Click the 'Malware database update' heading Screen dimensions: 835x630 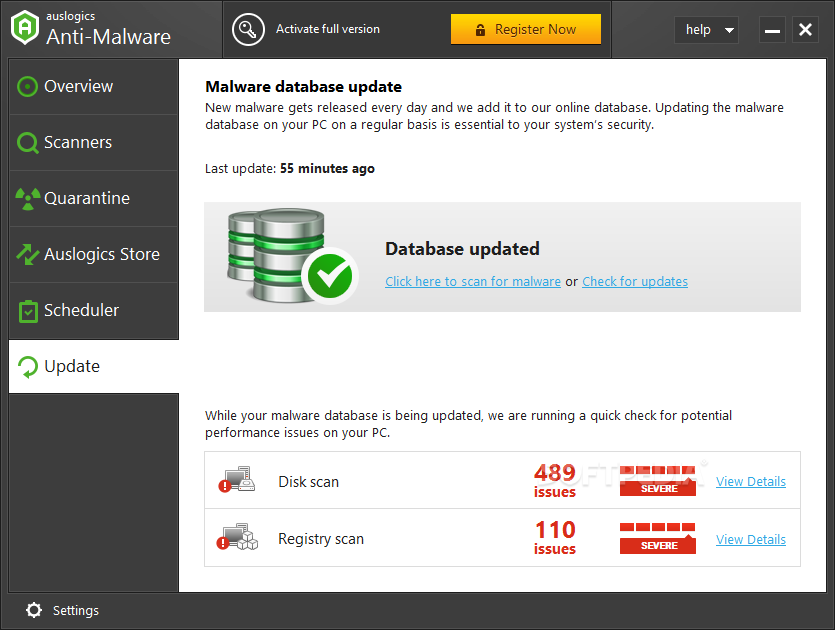point(304,87)
